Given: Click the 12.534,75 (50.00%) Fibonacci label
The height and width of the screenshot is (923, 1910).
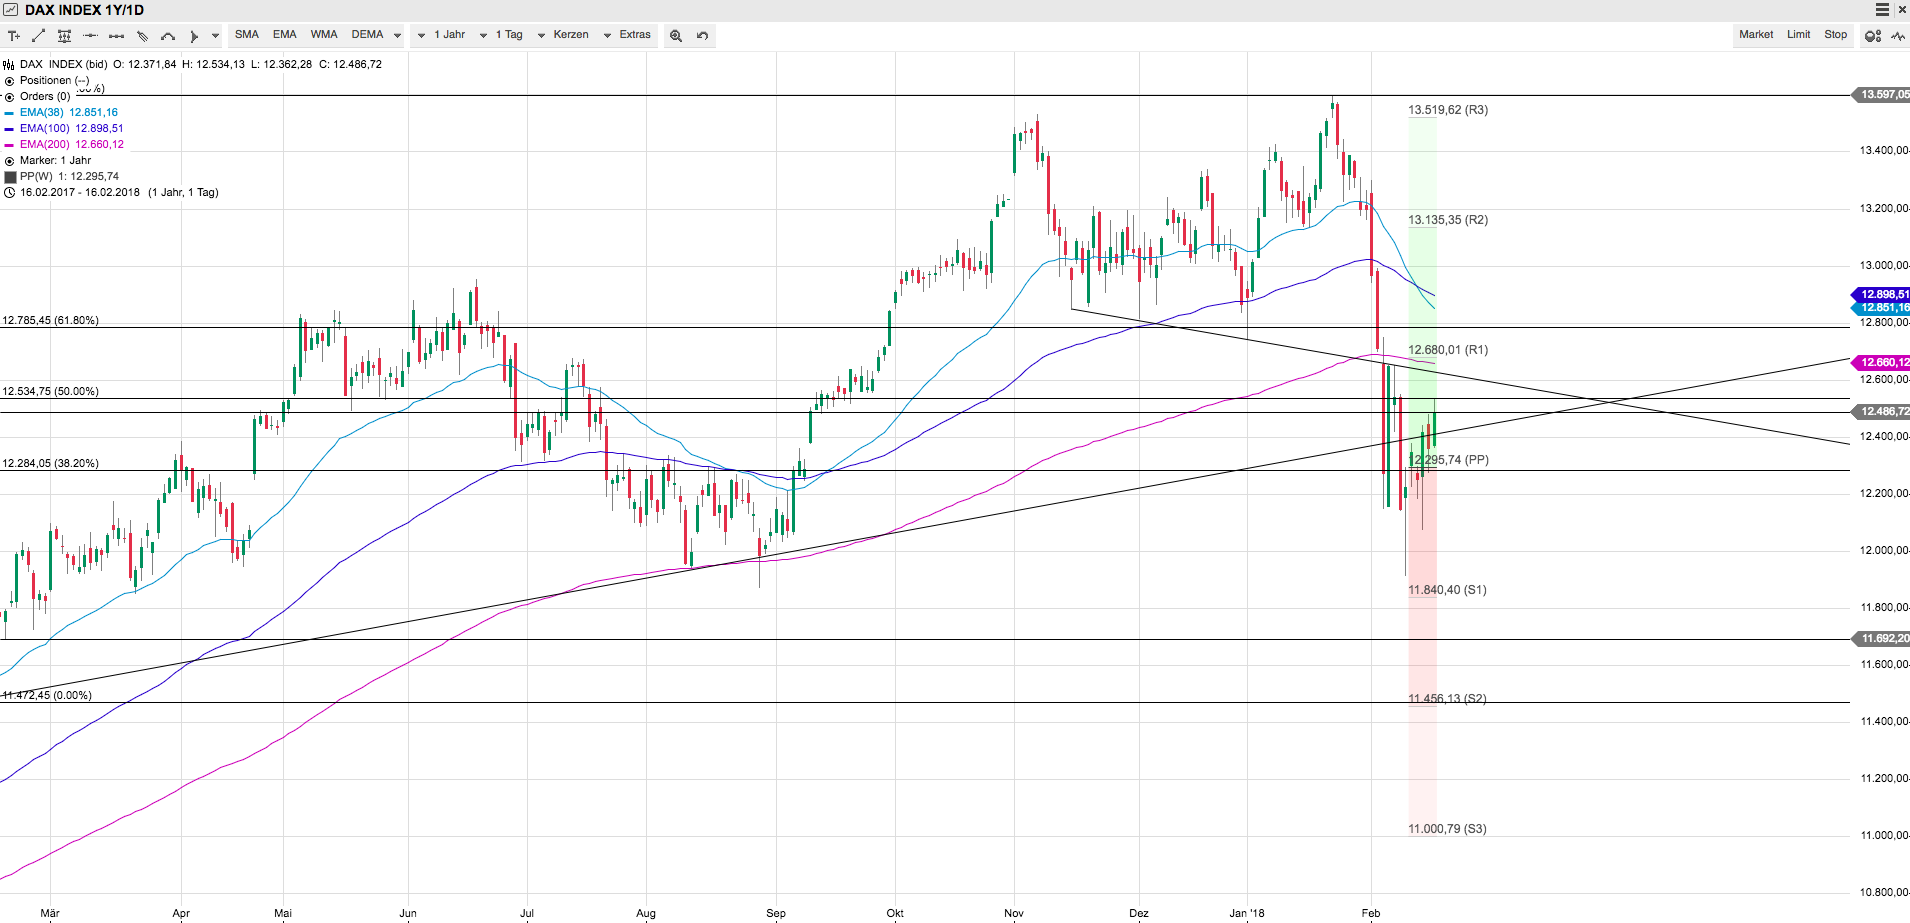Looking at the screenshot, I should click(x=51, y=392).
